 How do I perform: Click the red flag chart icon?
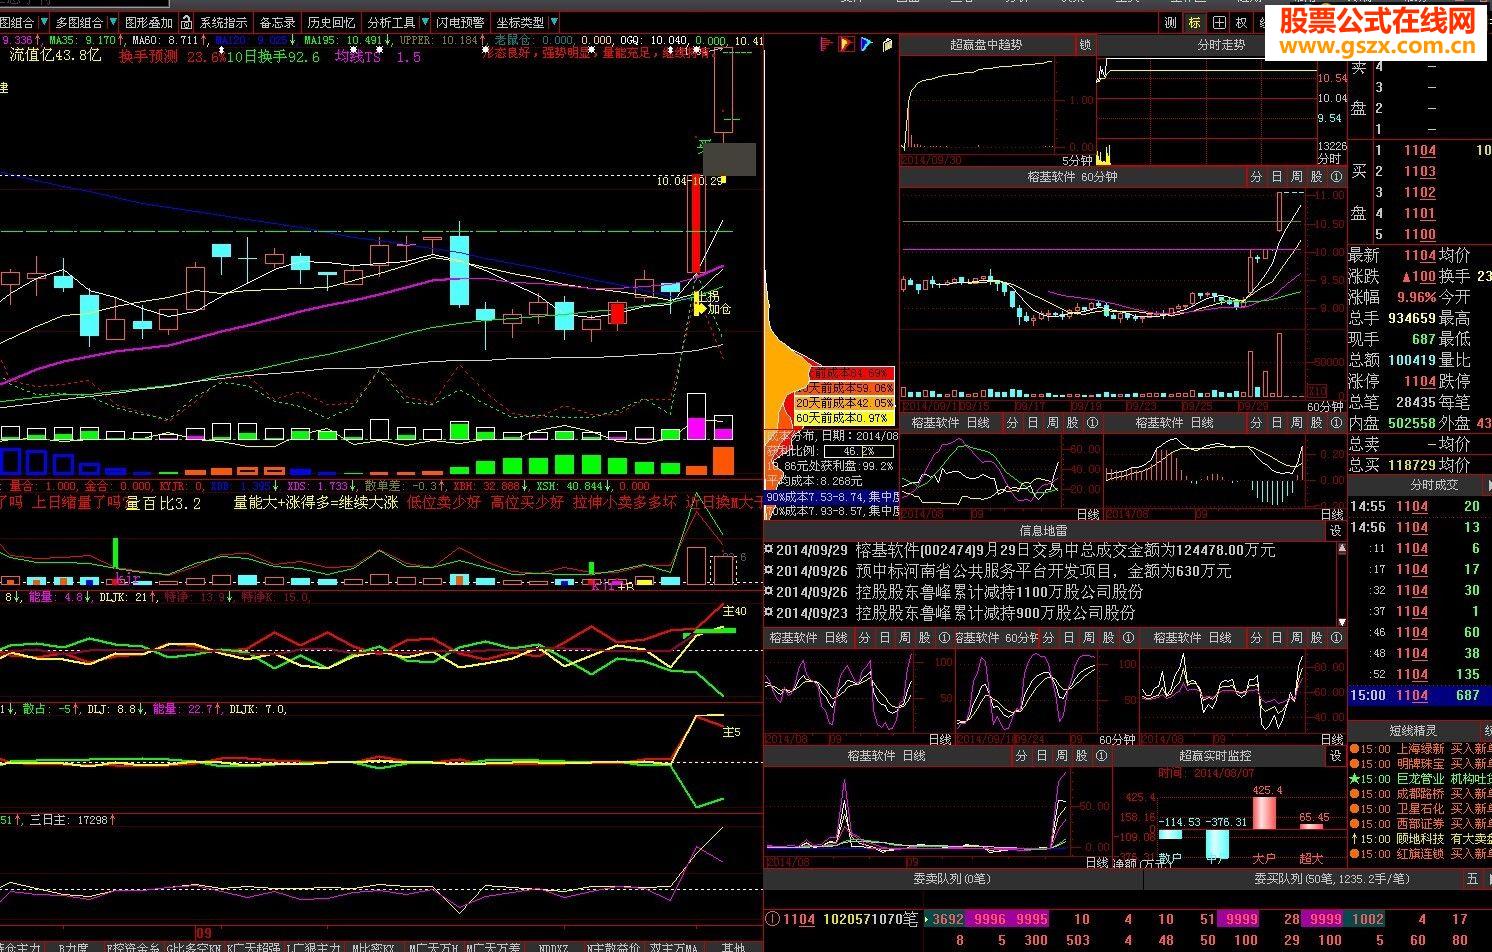tap(826, 44)
